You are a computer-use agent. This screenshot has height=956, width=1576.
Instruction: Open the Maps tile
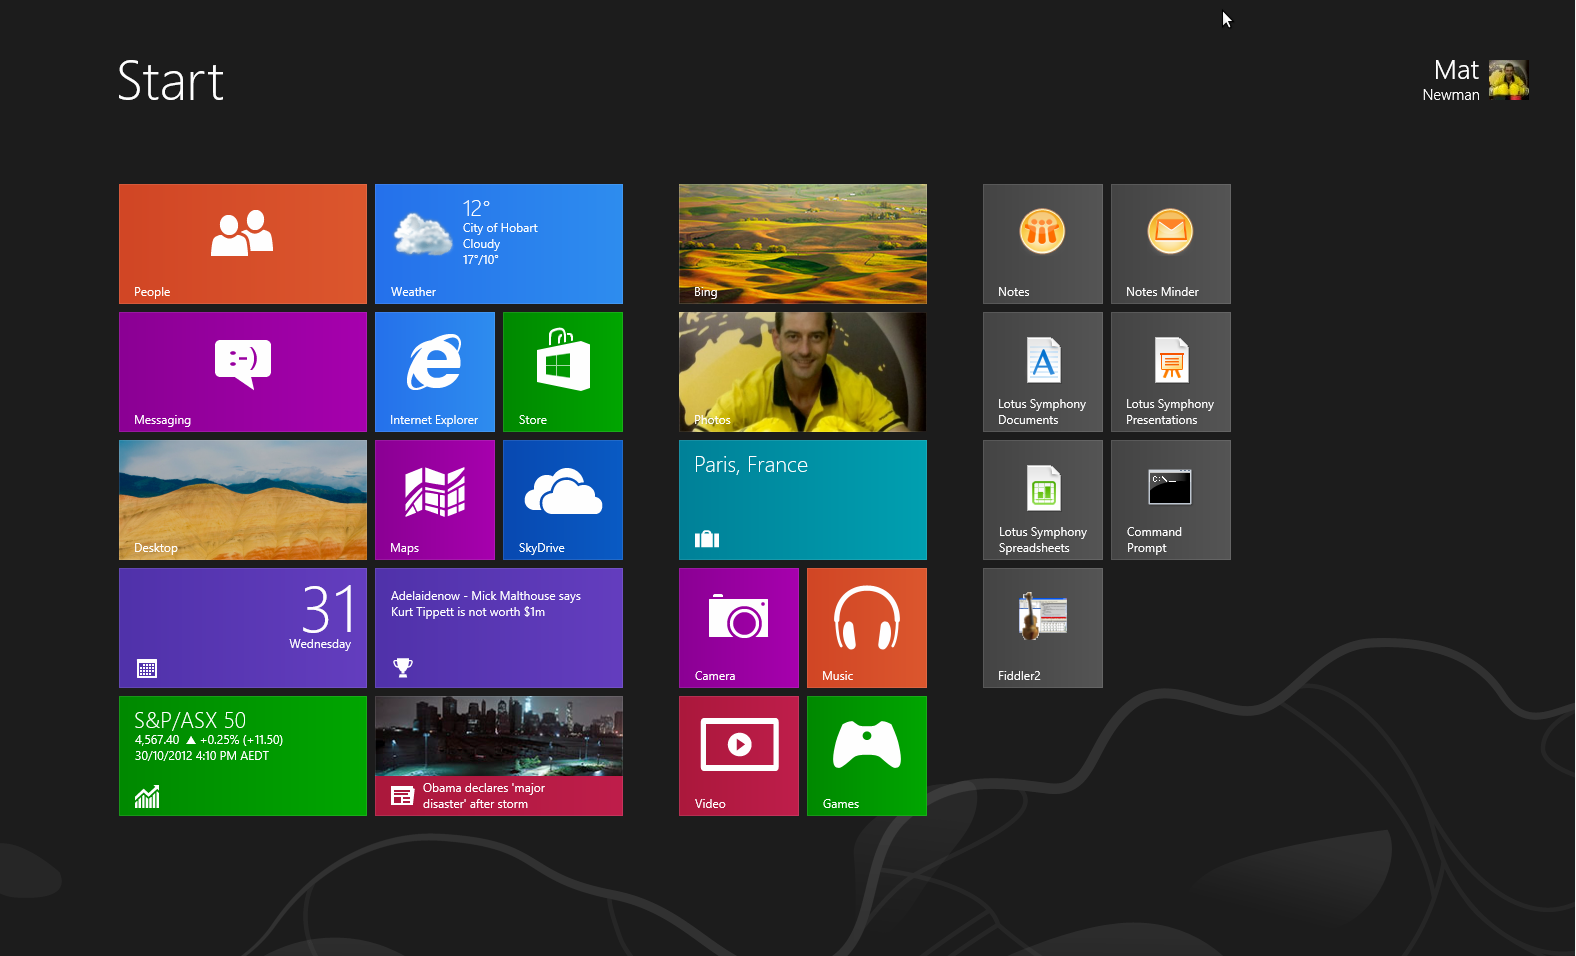(x=435, y=500)
